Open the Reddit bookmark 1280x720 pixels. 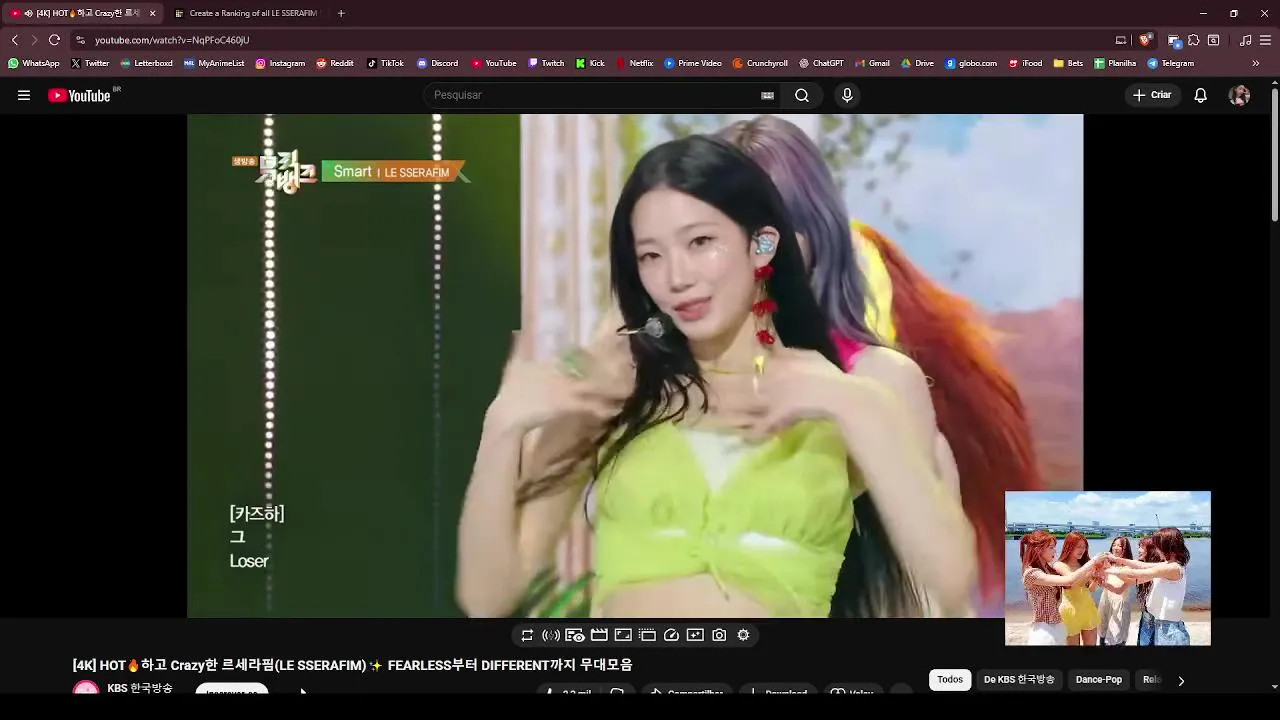335,63
